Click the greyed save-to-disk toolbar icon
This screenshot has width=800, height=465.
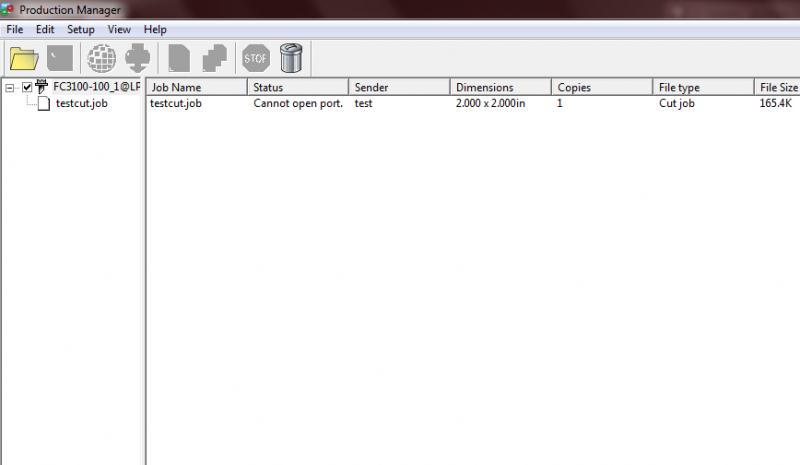(60, 58)
